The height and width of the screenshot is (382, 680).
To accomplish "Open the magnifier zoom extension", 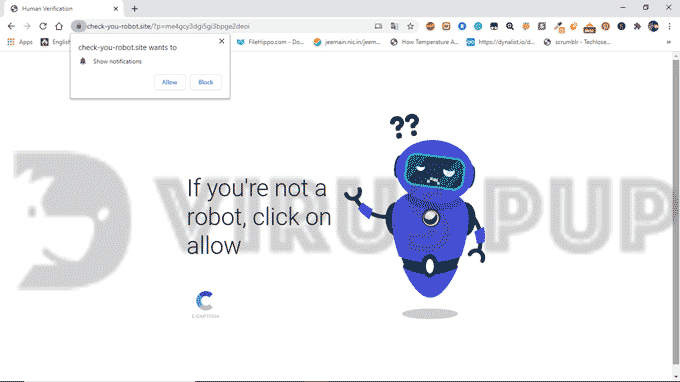I will click(510, 26).
